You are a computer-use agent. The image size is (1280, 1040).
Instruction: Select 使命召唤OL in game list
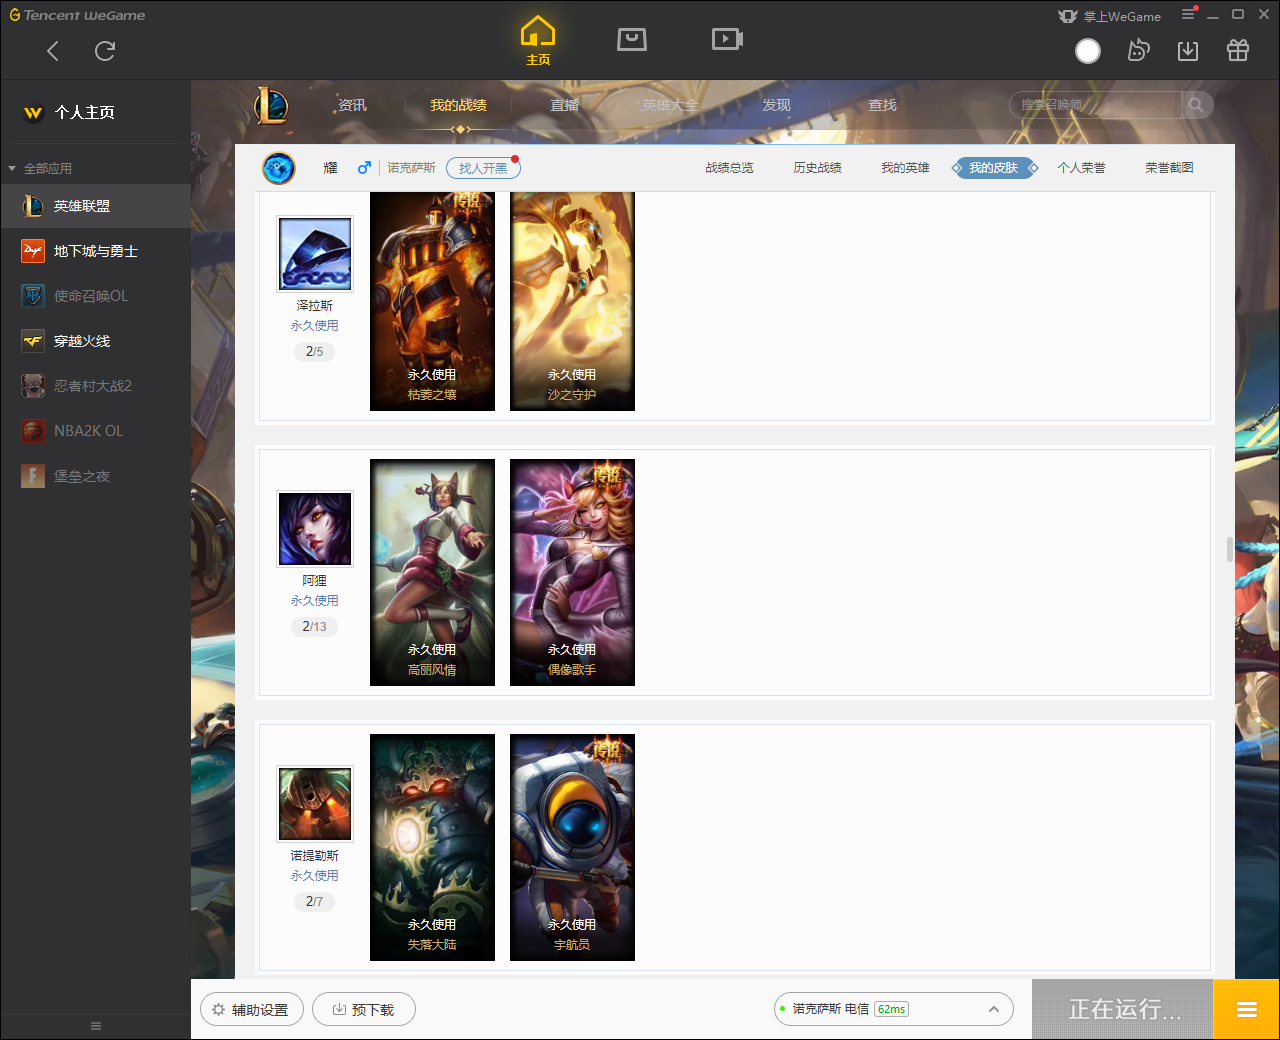click(x=96, y=296)
